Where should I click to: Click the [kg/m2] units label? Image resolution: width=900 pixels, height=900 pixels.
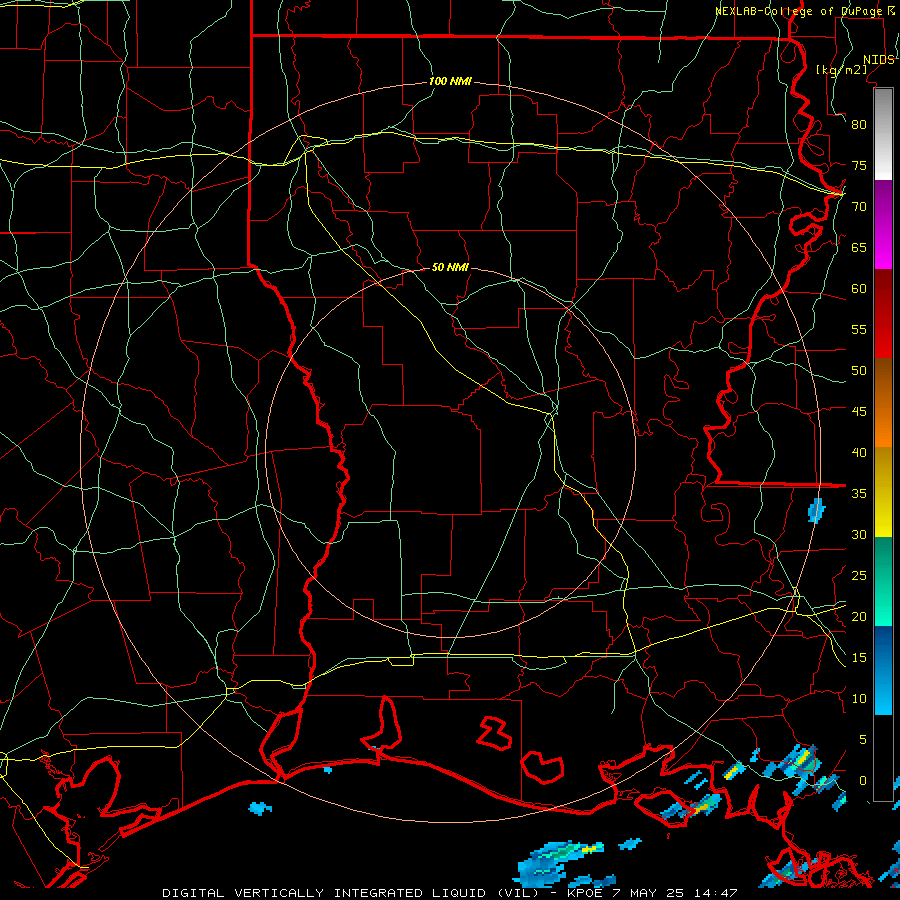(x=841, y=70)
